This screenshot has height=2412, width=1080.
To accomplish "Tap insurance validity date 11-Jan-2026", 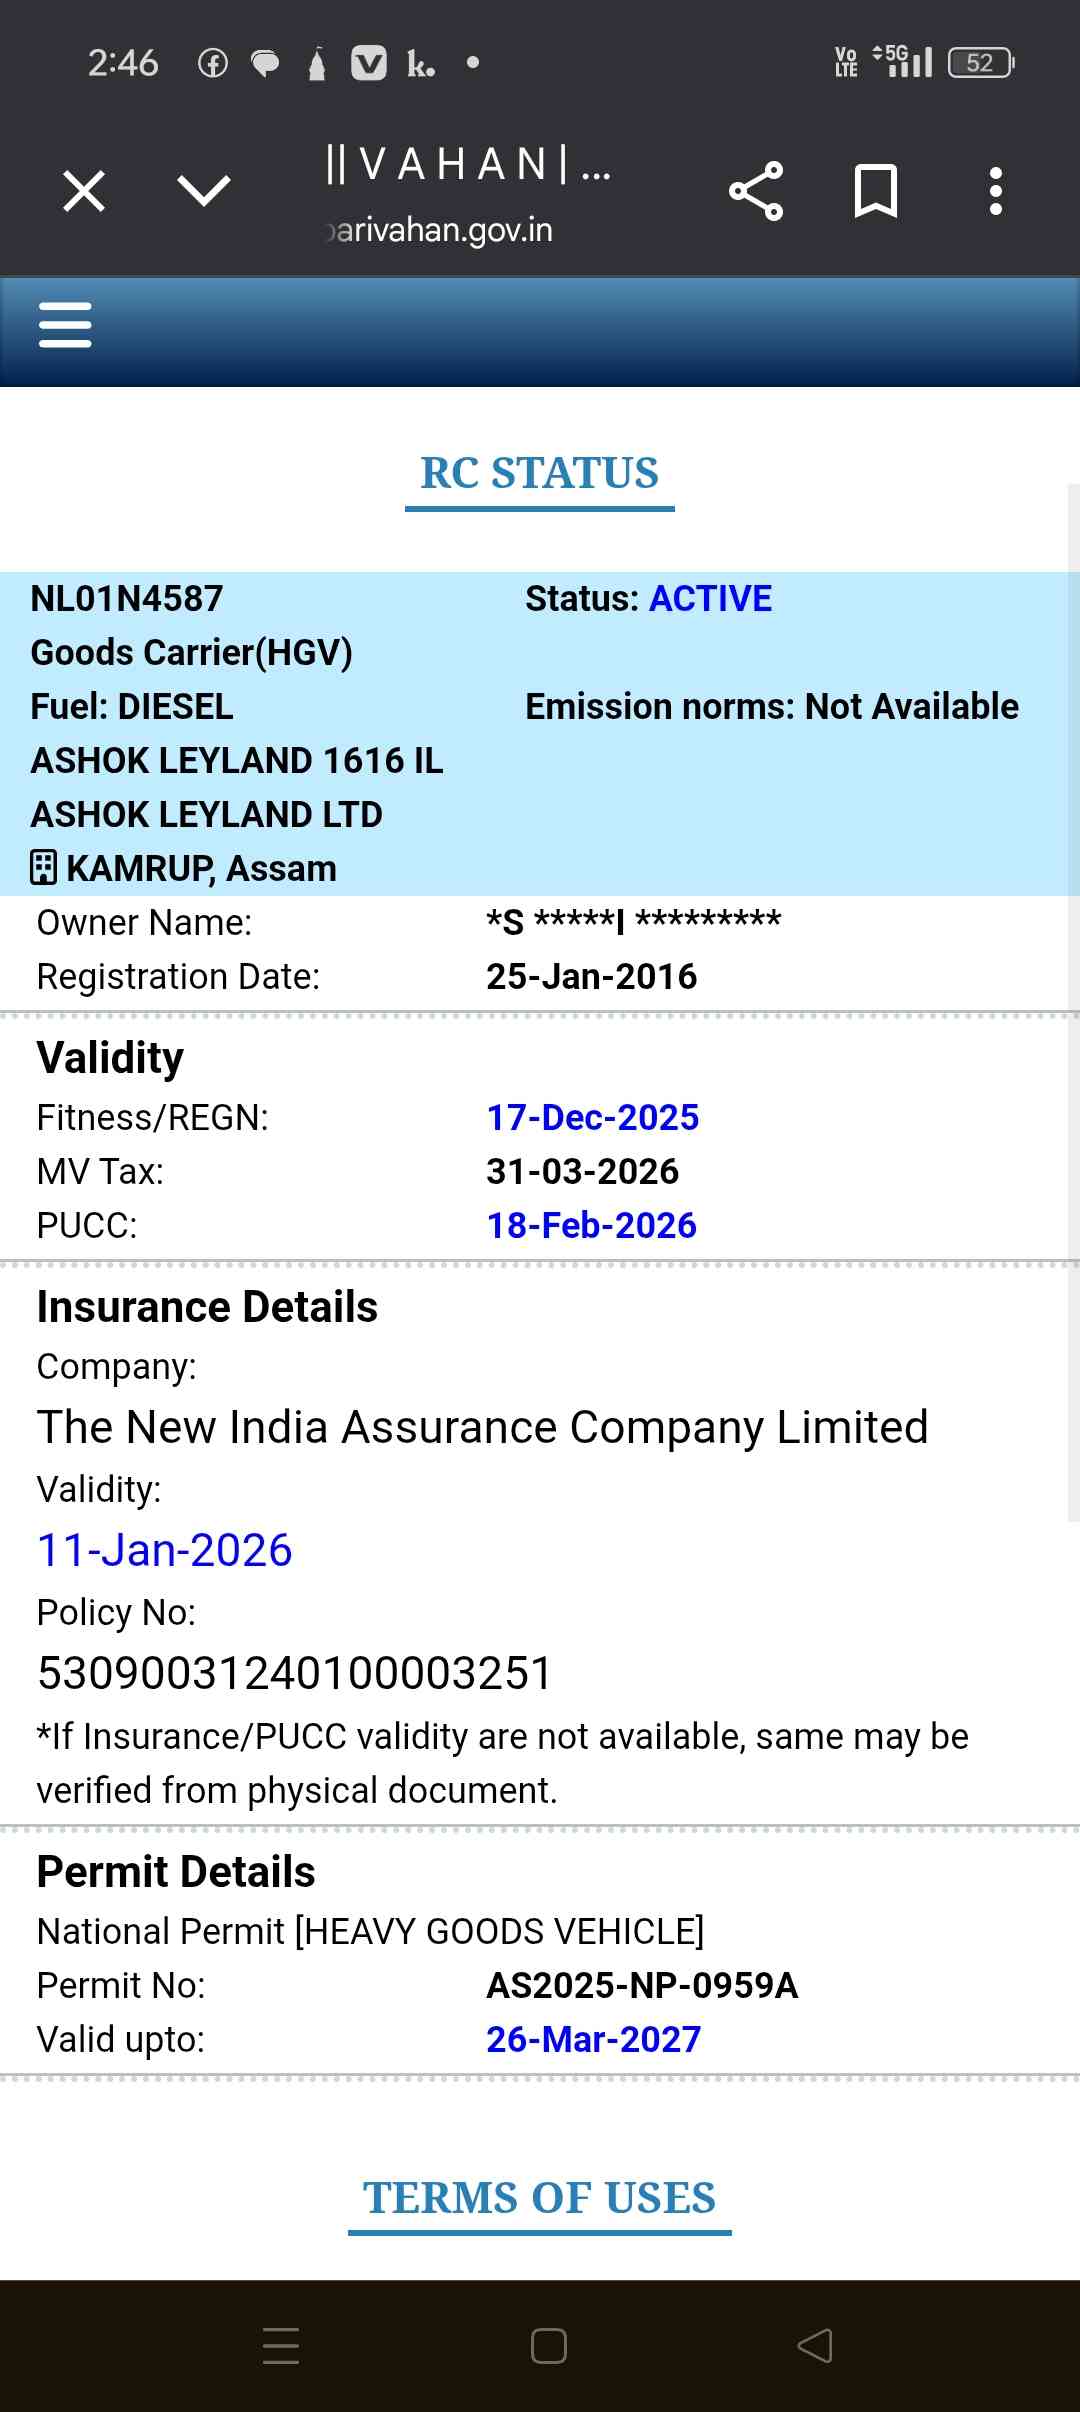I will pyautogui.click(x=165, y=1550).
